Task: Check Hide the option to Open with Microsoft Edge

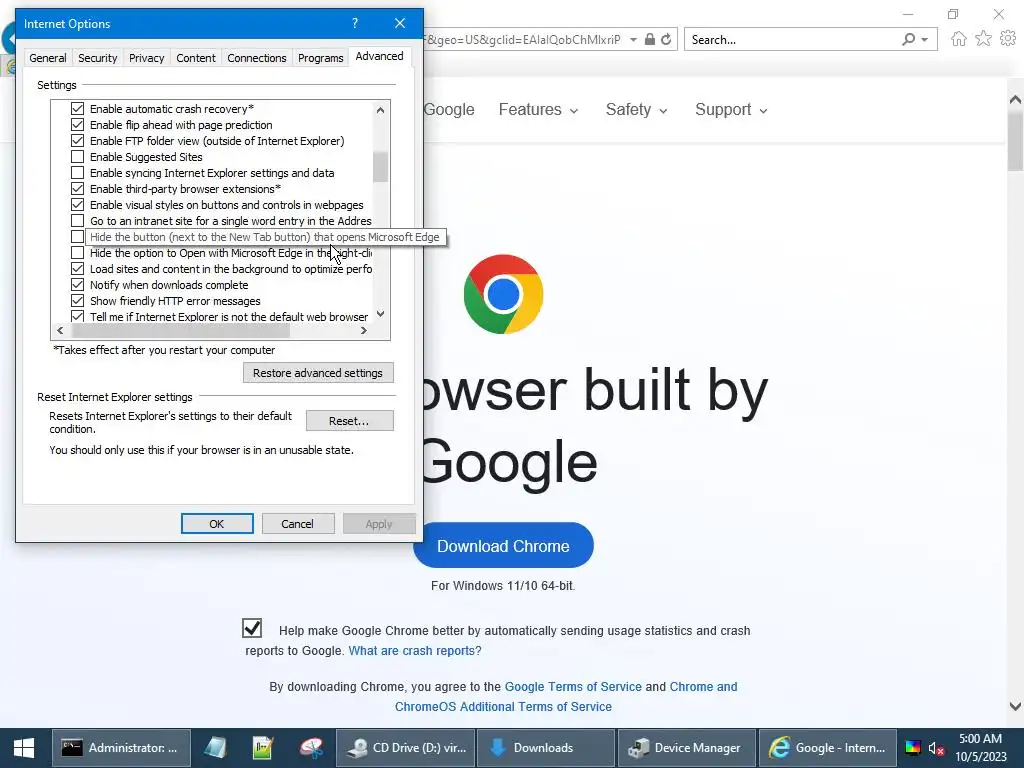Action: click(x=77, y=253)
